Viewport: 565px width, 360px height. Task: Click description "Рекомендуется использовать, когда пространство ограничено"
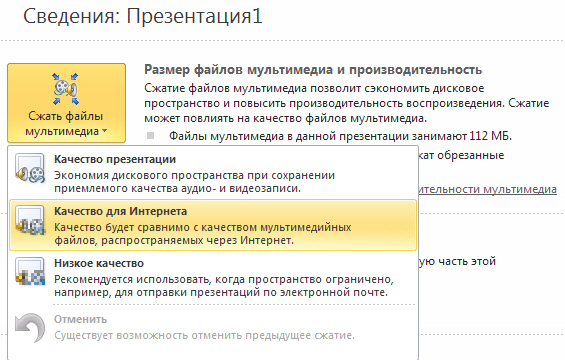tap(224, 279)
